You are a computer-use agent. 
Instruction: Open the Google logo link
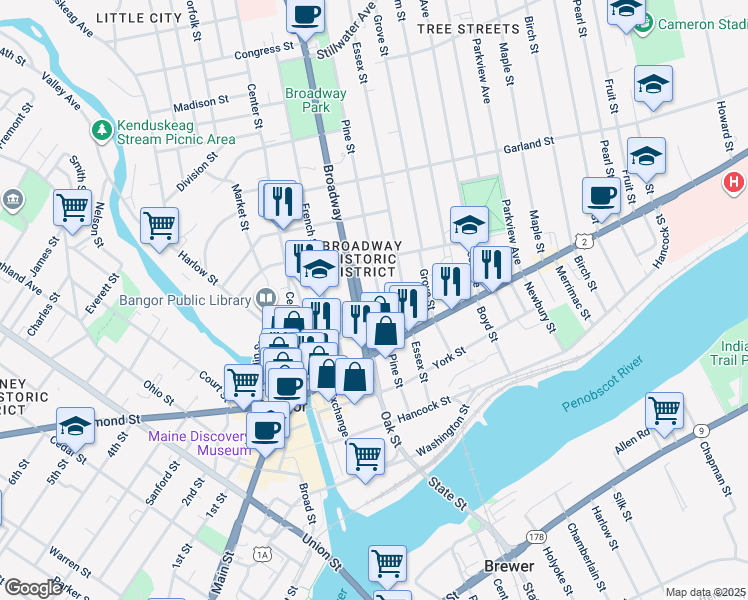pyautogui.click(x=33, y=588)
